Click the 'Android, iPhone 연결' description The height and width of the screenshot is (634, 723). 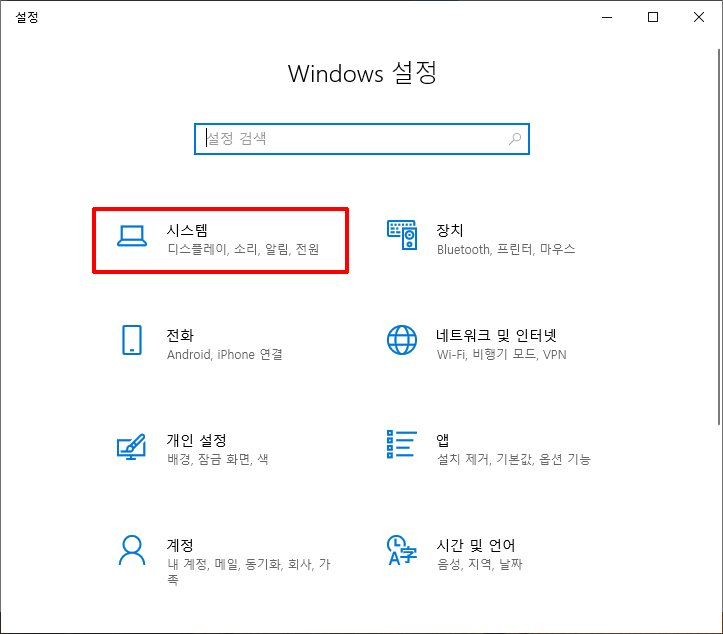point(225,355)
